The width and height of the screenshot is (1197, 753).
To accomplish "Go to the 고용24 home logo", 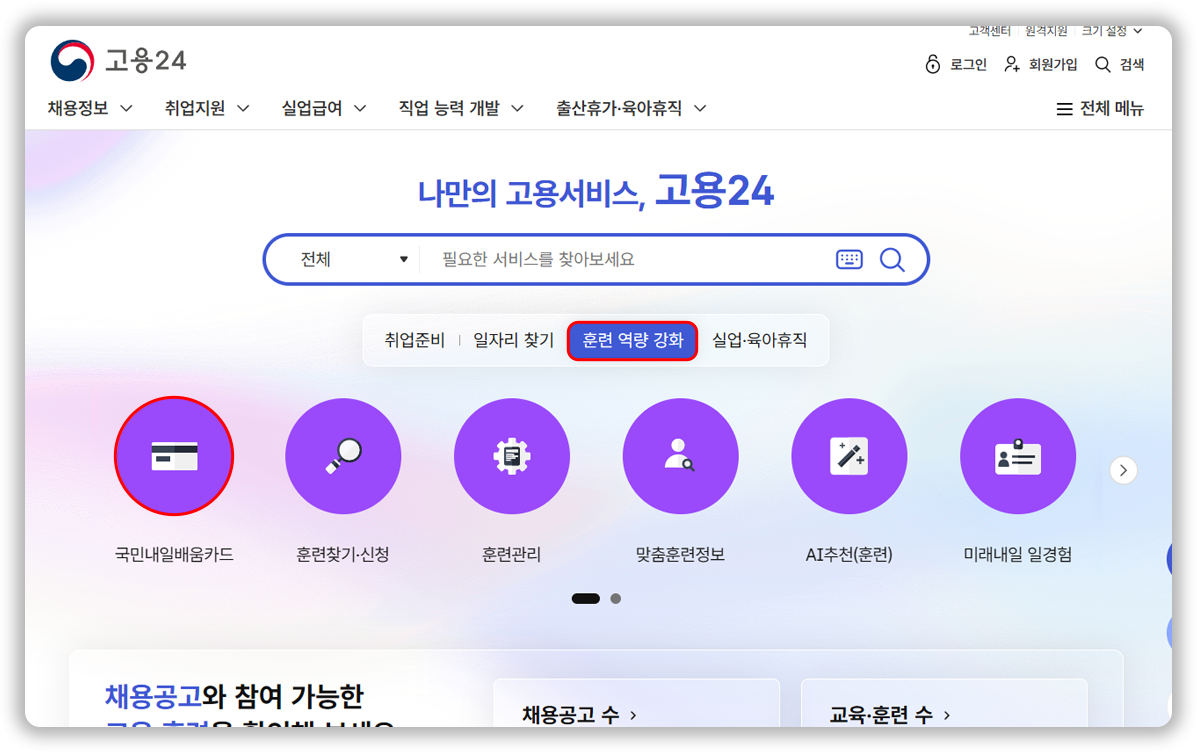I will click(118, 61).
